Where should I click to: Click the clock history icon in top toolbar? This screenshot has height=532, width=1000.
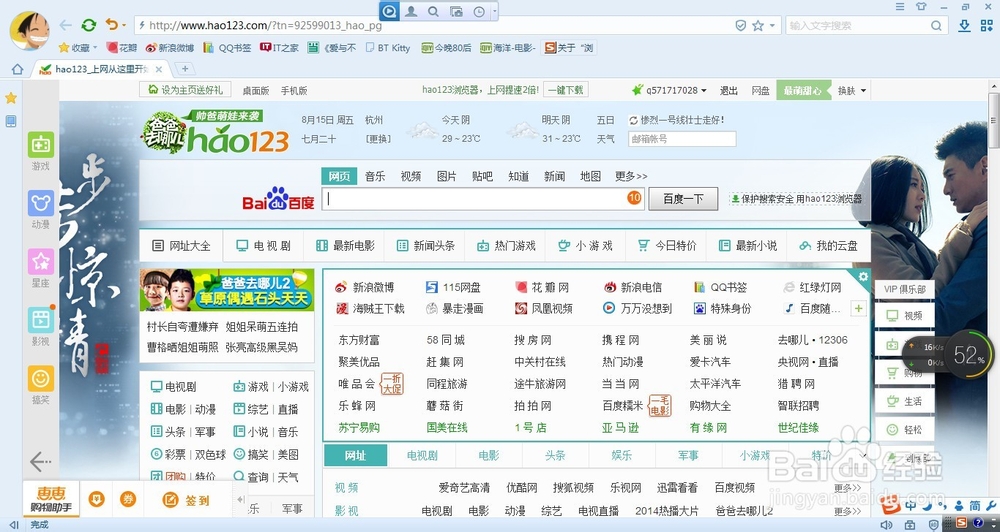coord(479,11)
